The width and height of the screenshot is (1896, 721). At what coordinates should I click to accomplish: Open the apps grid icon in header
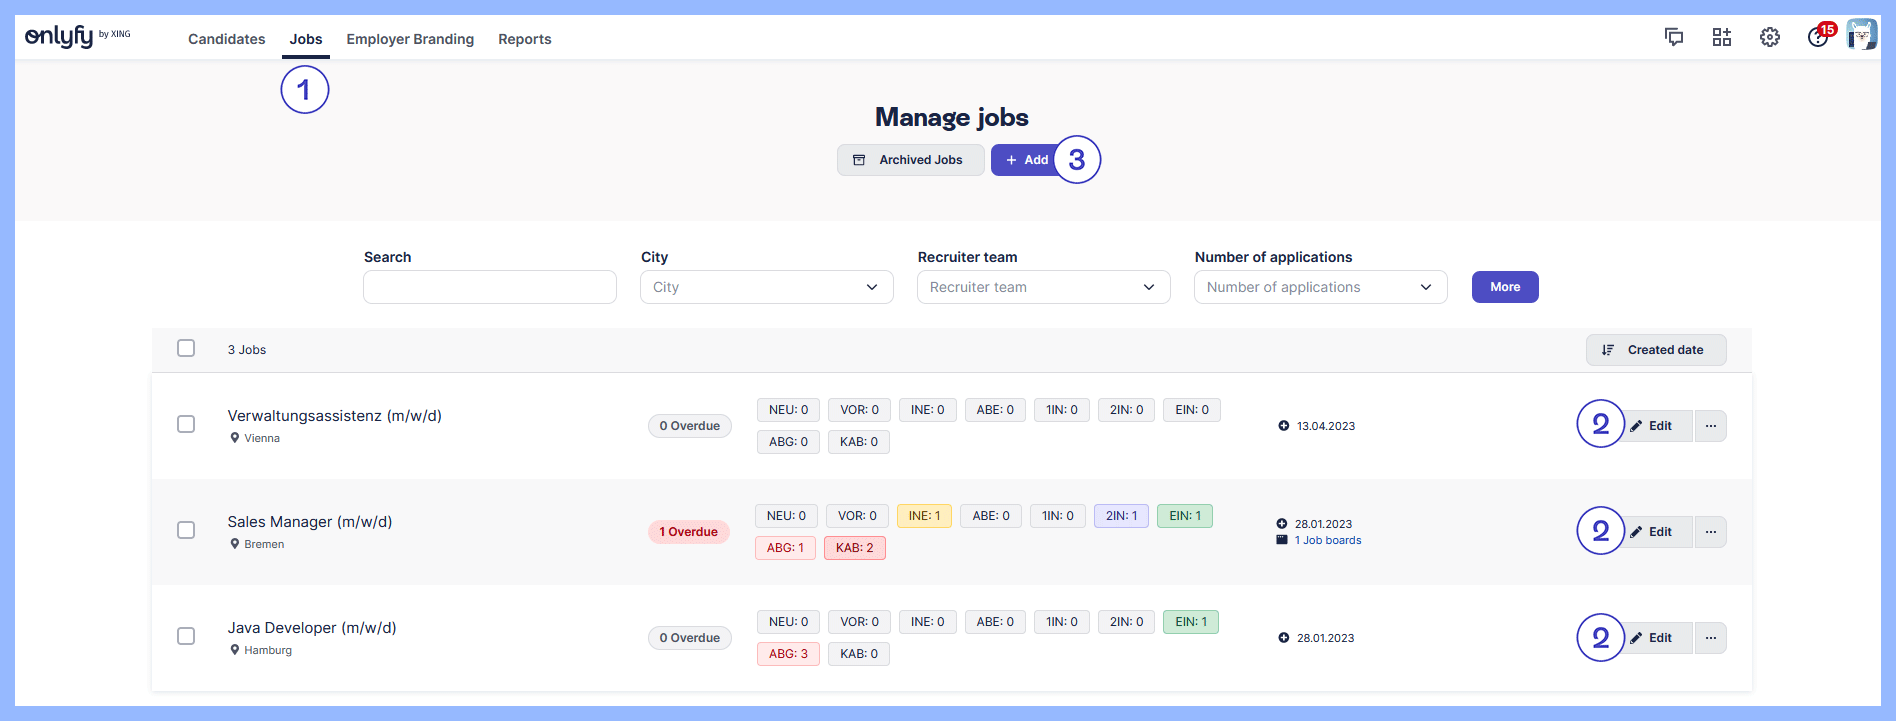tap(1721, 38)
